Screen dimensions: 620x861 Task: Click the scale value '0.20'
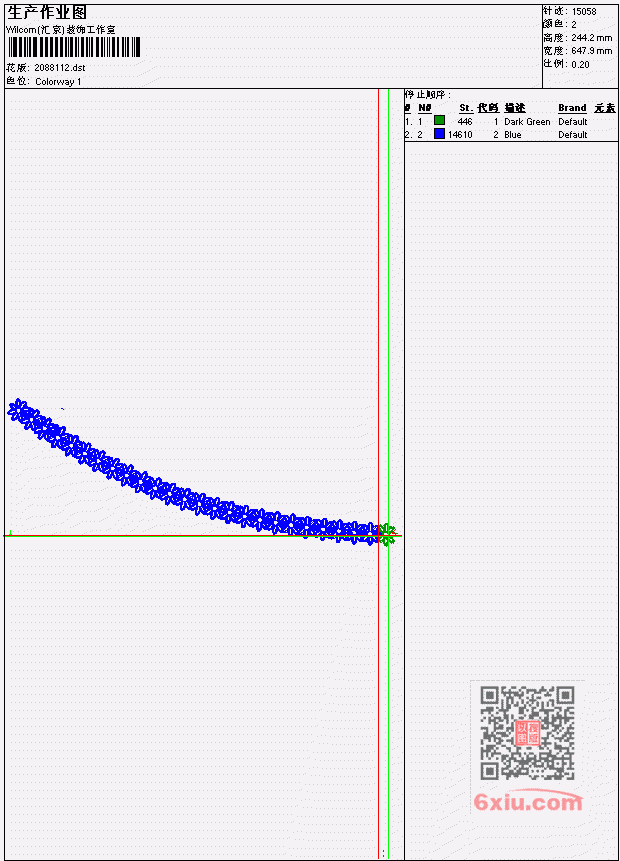[580, 64]
